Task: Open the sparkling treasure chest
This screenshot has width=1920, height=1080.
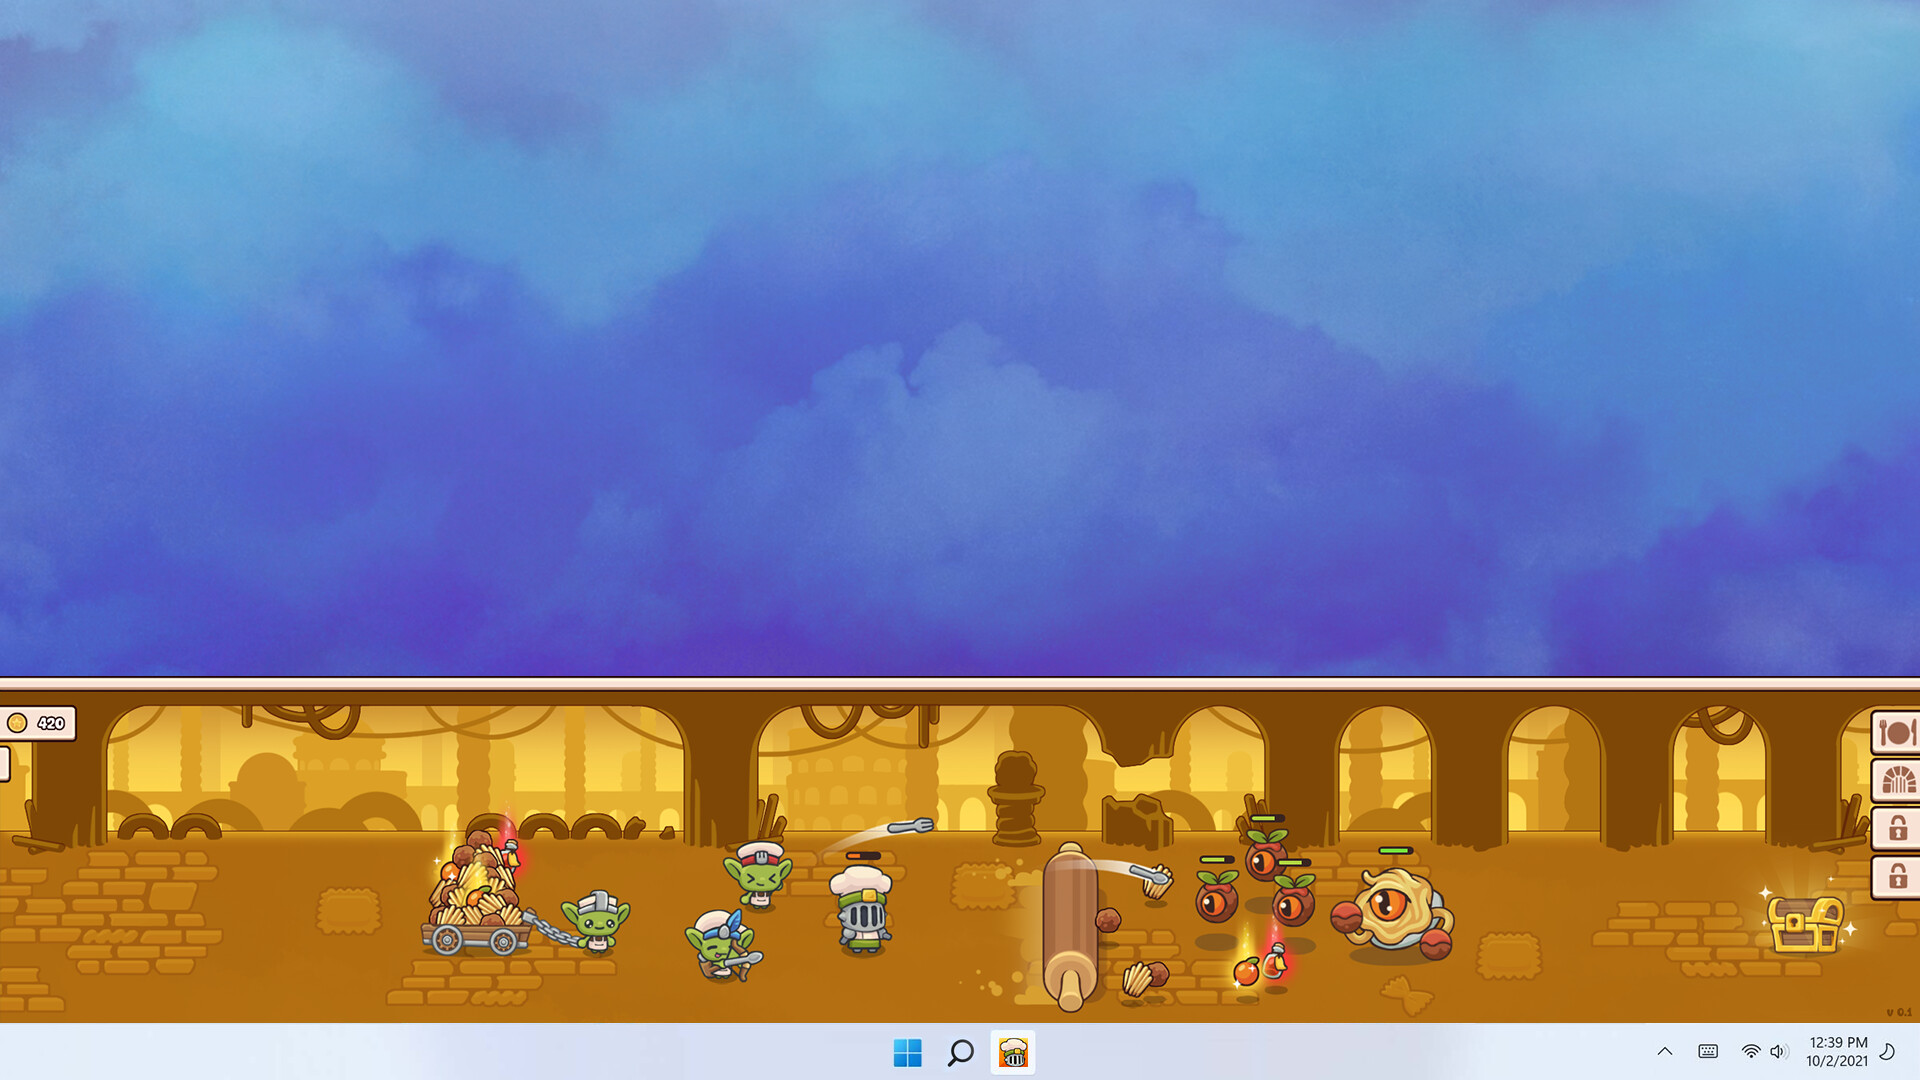Action: pos(1806,922)
